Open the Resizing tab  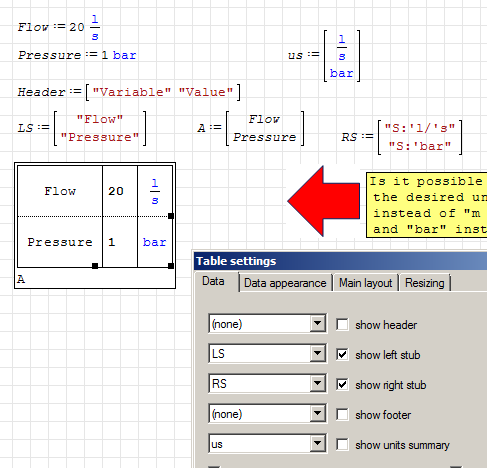[x=424, y=283]
